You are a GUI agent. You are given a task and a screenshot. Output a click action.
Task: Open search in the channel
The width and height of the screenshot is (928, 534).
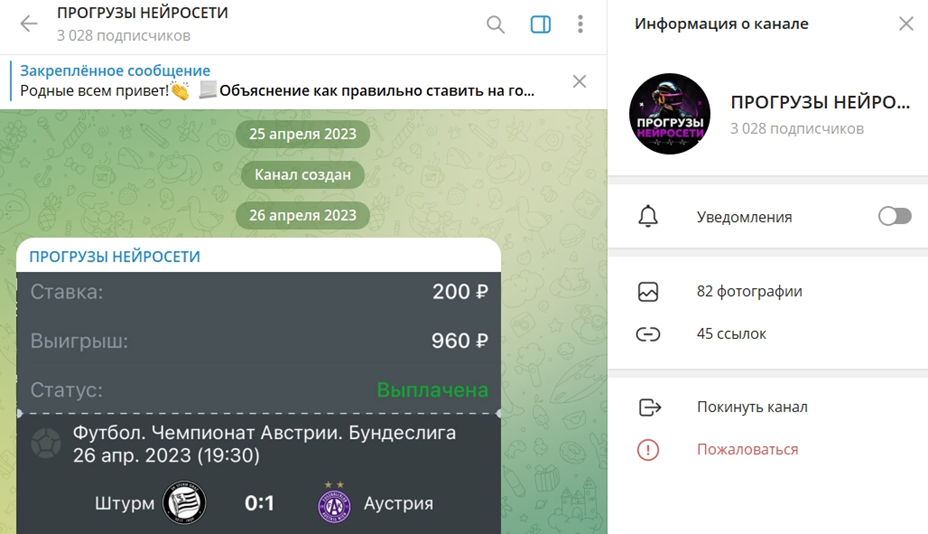point(495,24)
